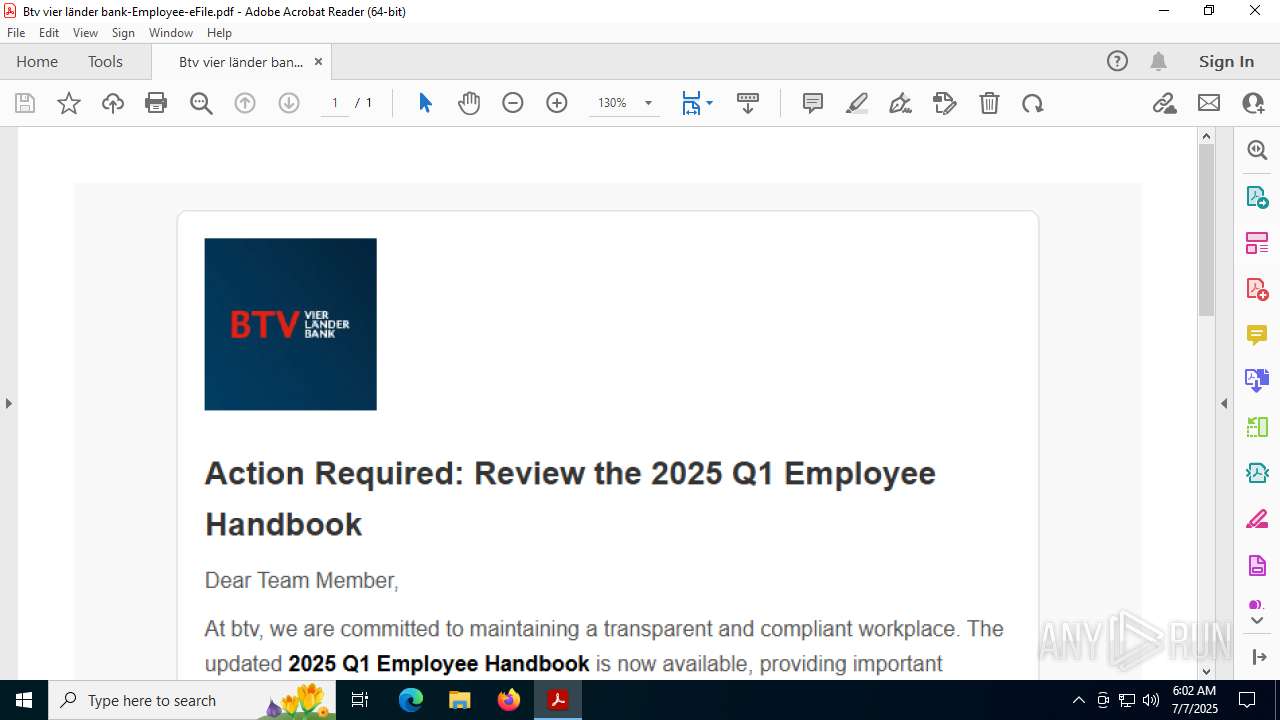Zoom in with the plus icon

pyautogui.click(x=557, y=103)
